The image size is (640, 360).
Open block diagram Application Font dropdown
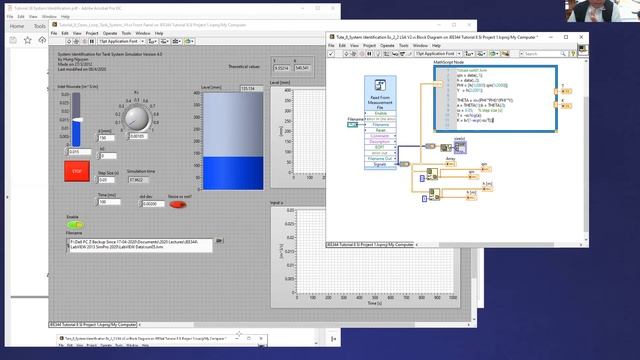[x=438, y=53]
